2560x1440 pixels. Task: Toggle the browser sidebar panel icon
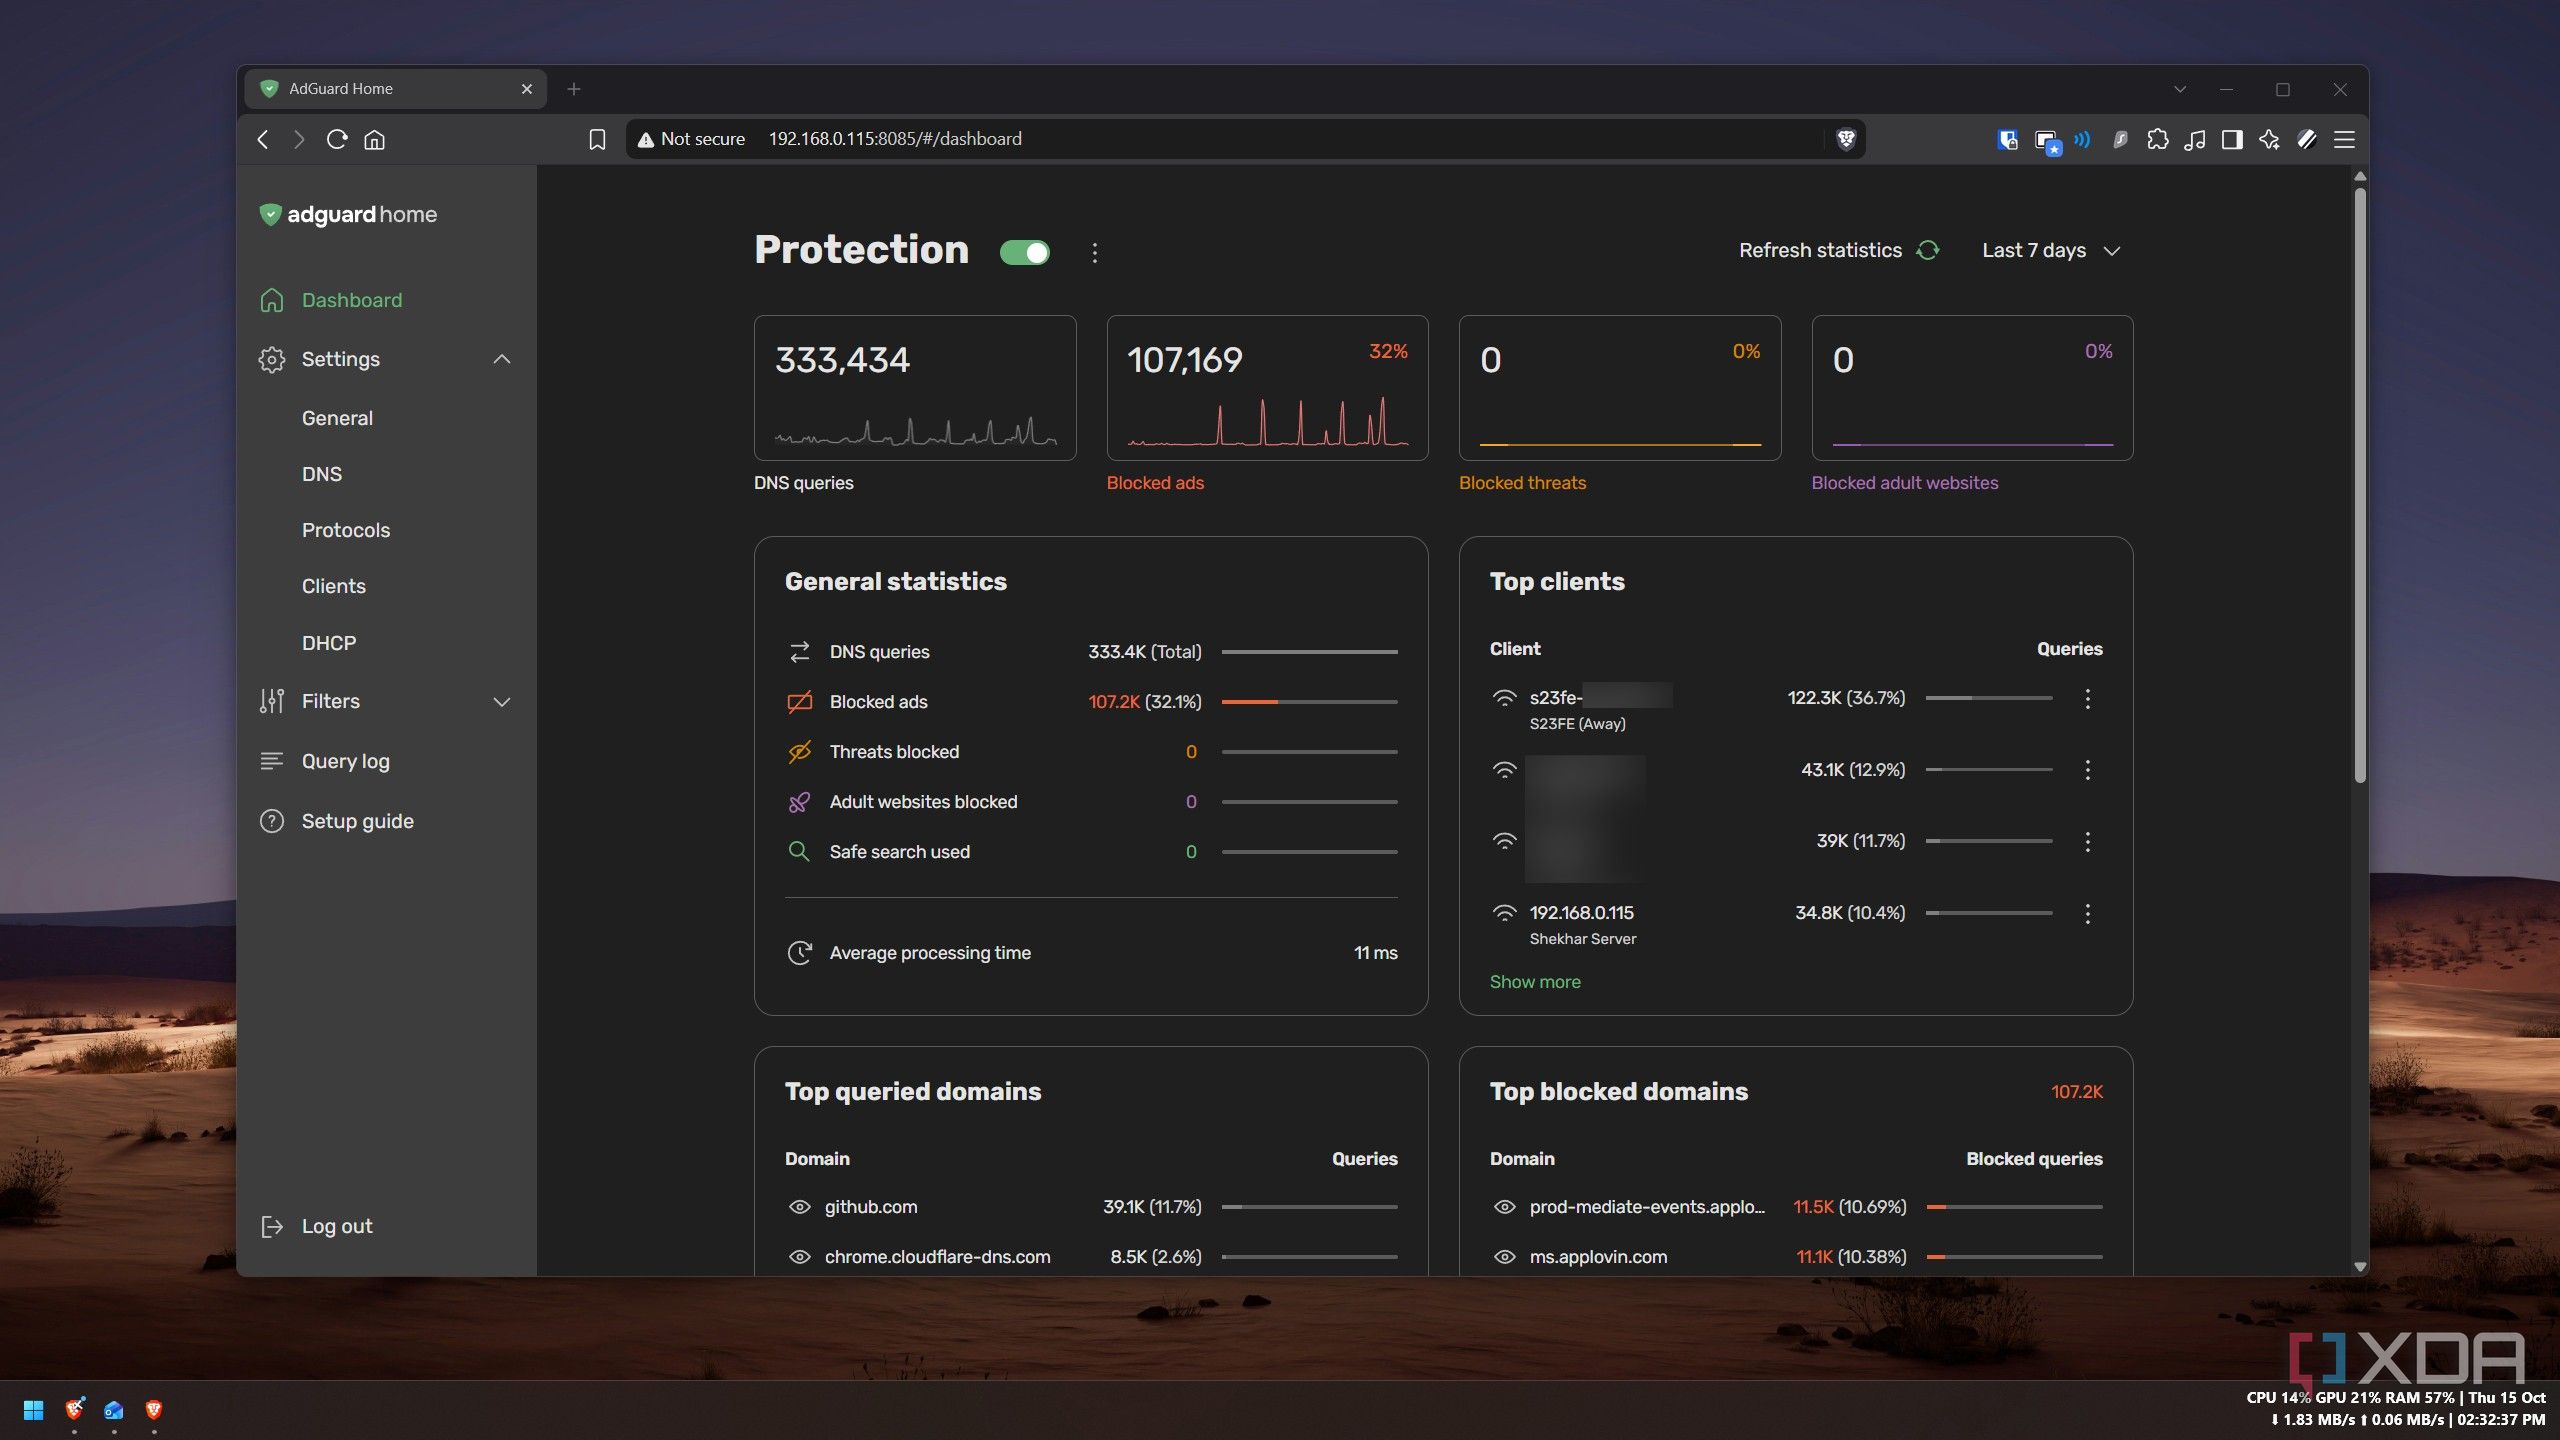[2232, 139]
